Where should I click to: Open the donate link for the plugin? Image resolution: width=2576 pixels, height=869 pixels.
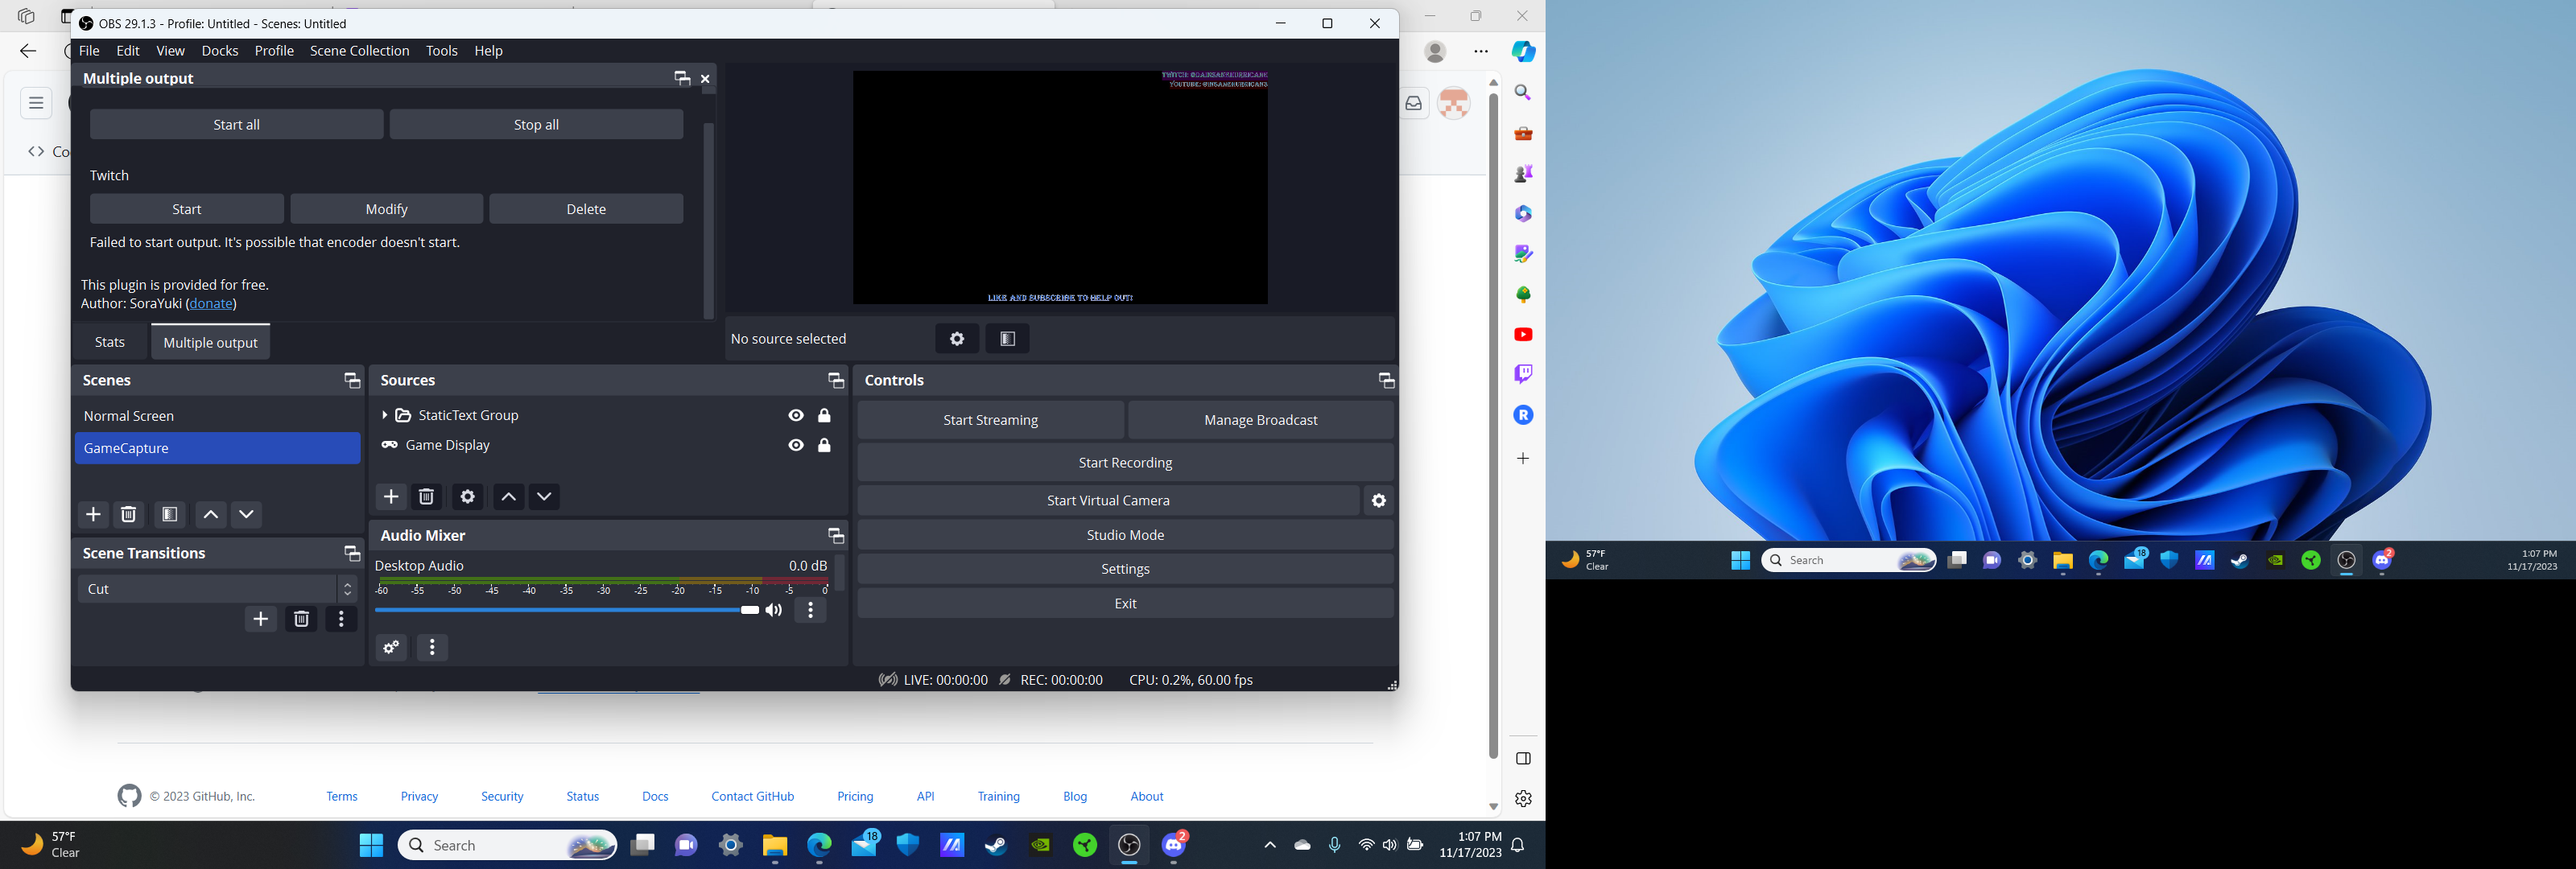[210, 303]
